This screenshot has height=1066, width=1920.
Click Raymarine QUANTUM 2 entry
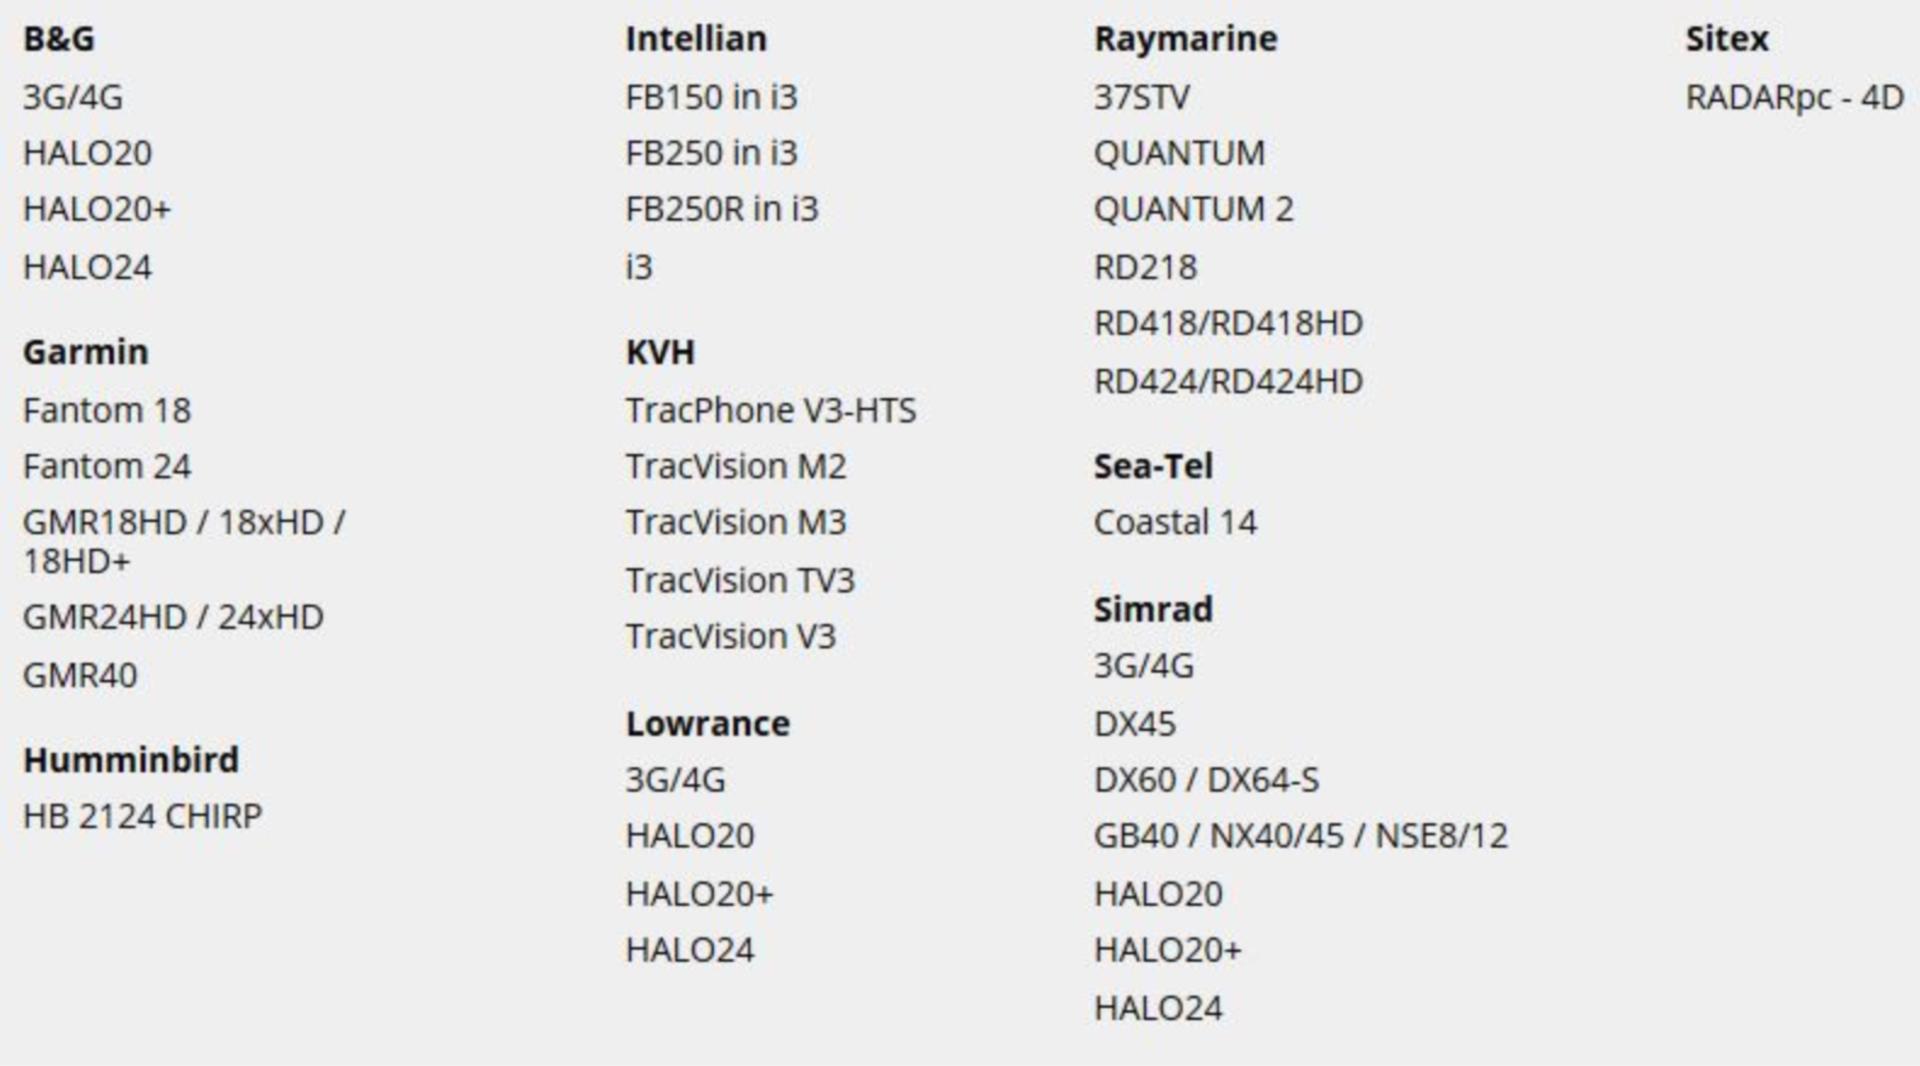(x=1193, y=210)
